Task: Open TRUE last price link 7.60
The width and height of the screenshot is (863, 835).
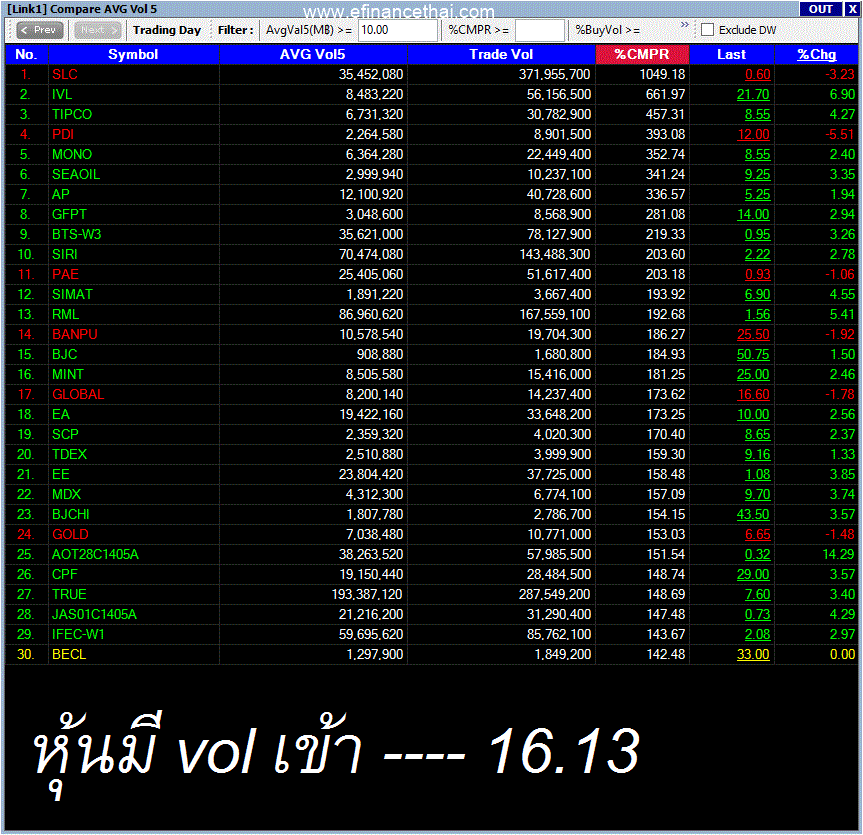Action: 758,594
